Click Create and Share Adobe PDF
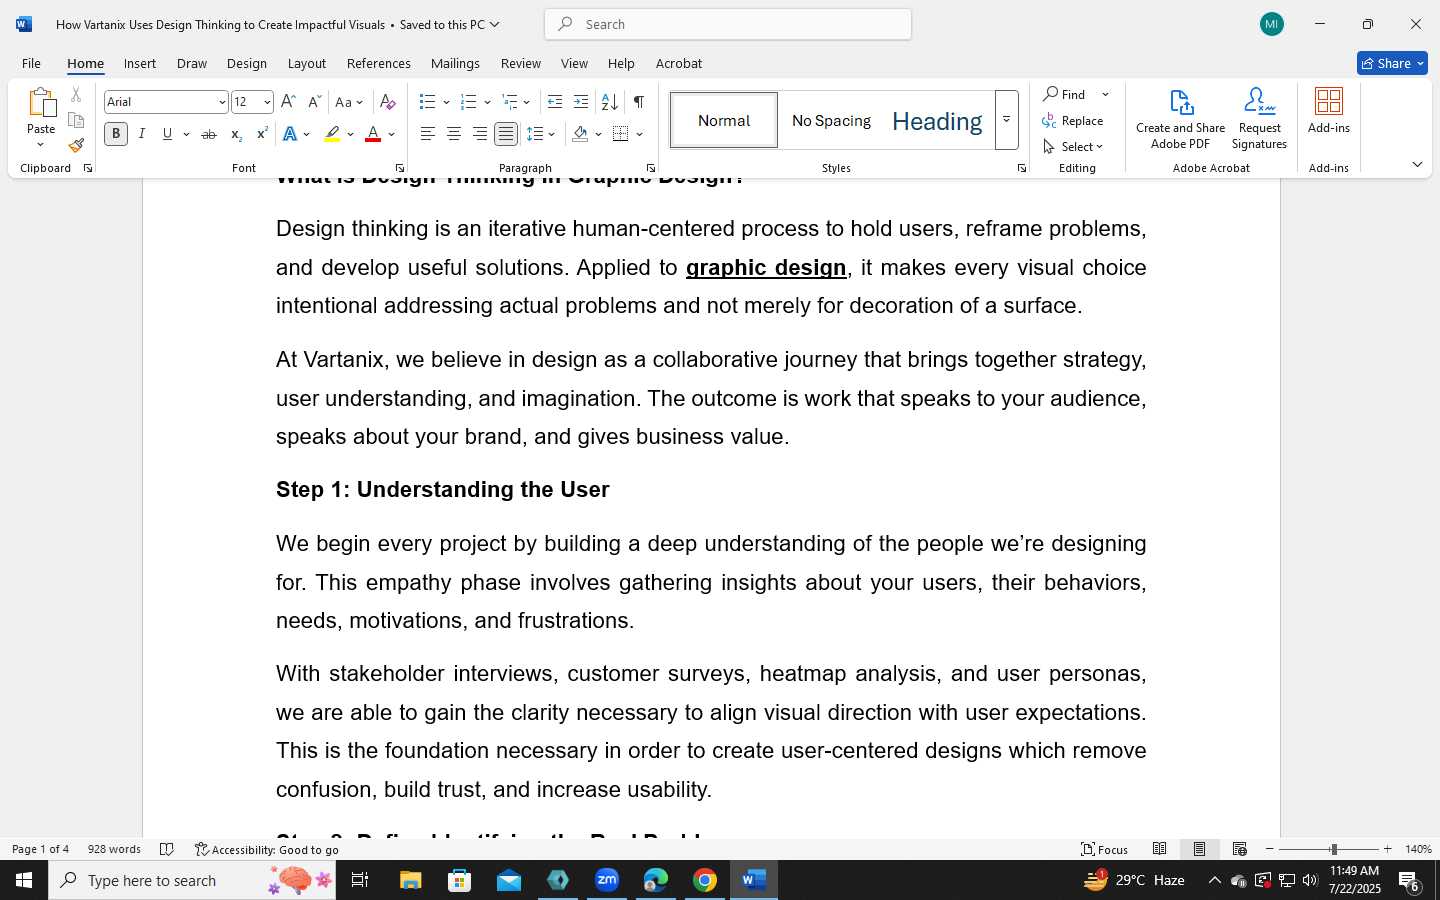This screenshot has height=900, width=1440. point(1180,119)
